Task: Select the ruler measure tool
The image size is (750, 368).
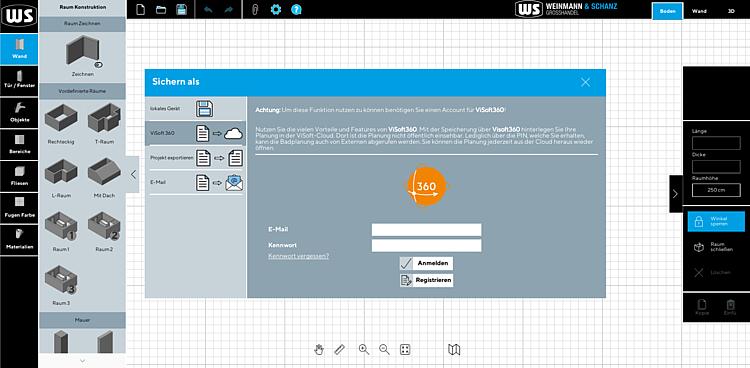Action: point(340,349)
